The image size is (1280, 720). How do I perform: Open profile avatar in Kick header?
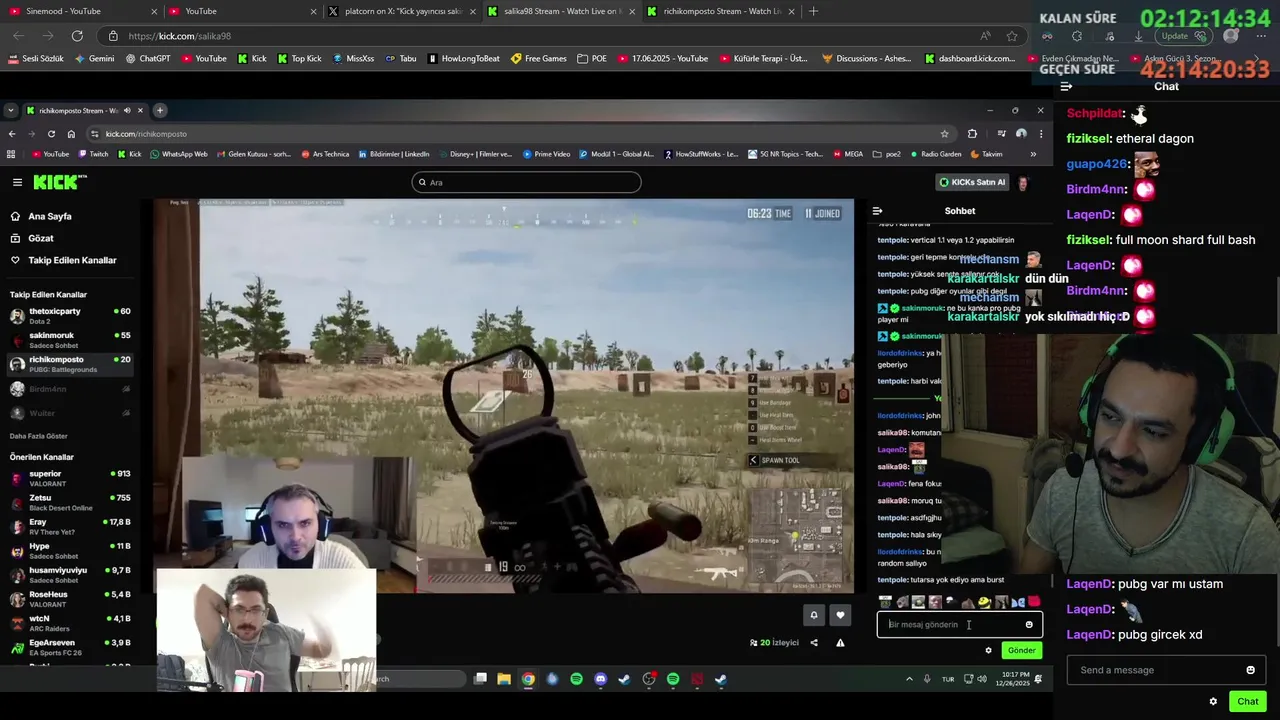[x=1022, y=182]
